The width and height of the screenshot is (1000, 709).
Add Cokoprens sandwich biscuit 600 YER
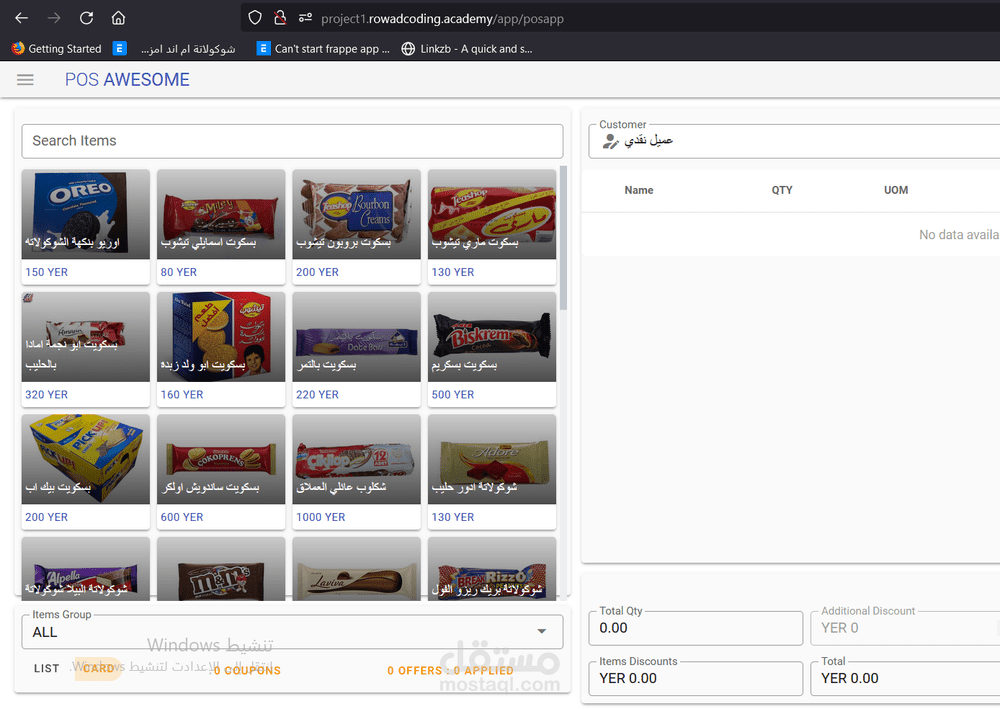point(221,471)
